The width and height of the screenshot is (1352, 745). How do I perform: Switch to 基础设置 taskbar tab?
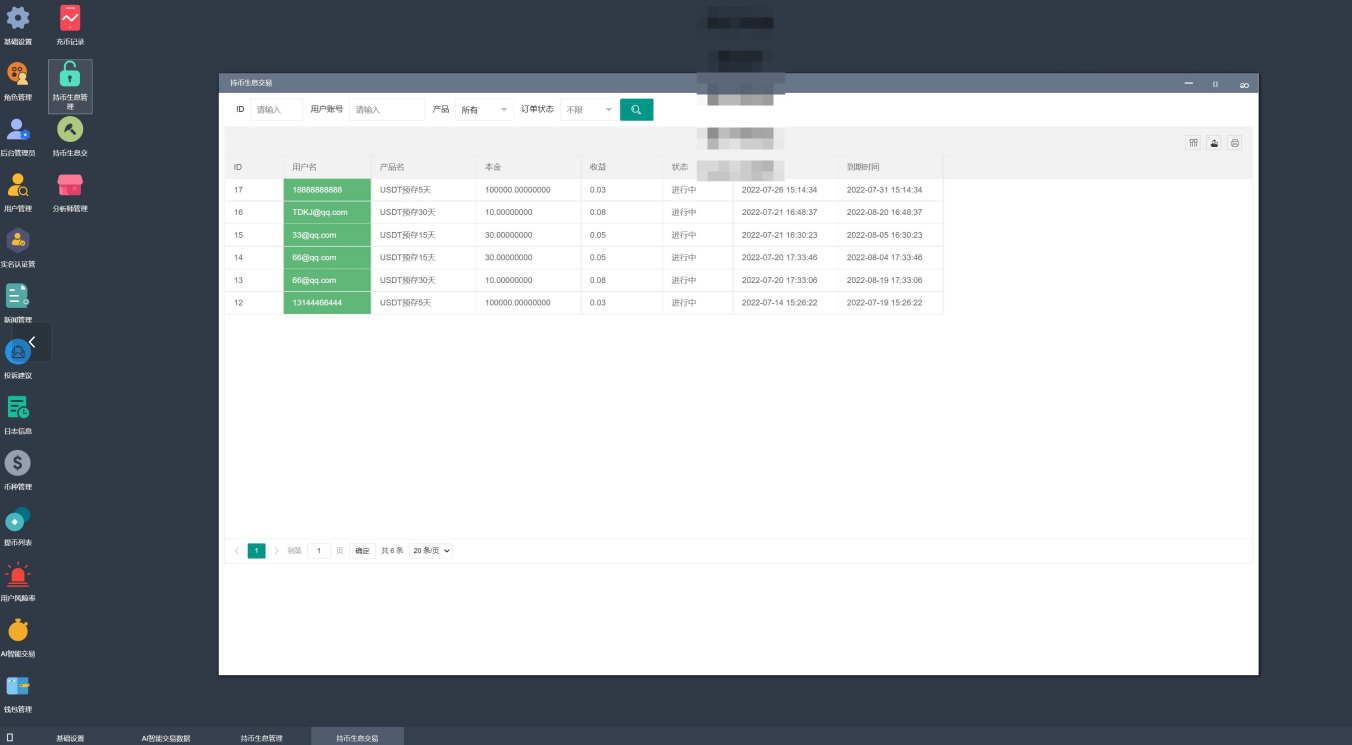(70, 738)
